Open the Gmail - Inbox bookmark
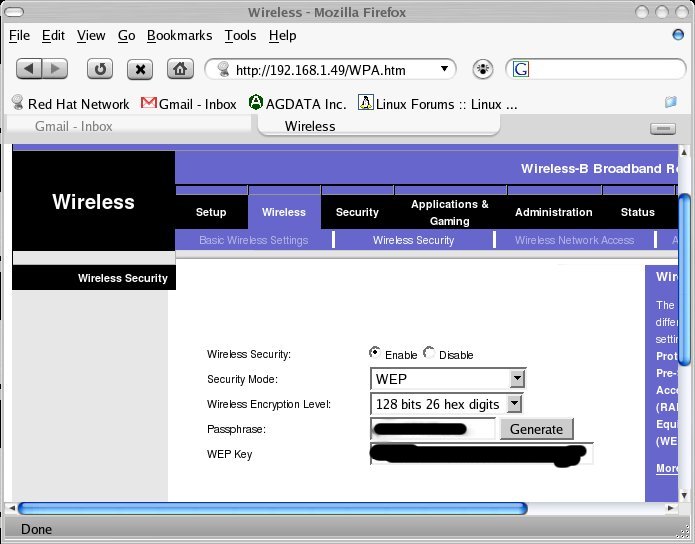 [x=189, y=104]
